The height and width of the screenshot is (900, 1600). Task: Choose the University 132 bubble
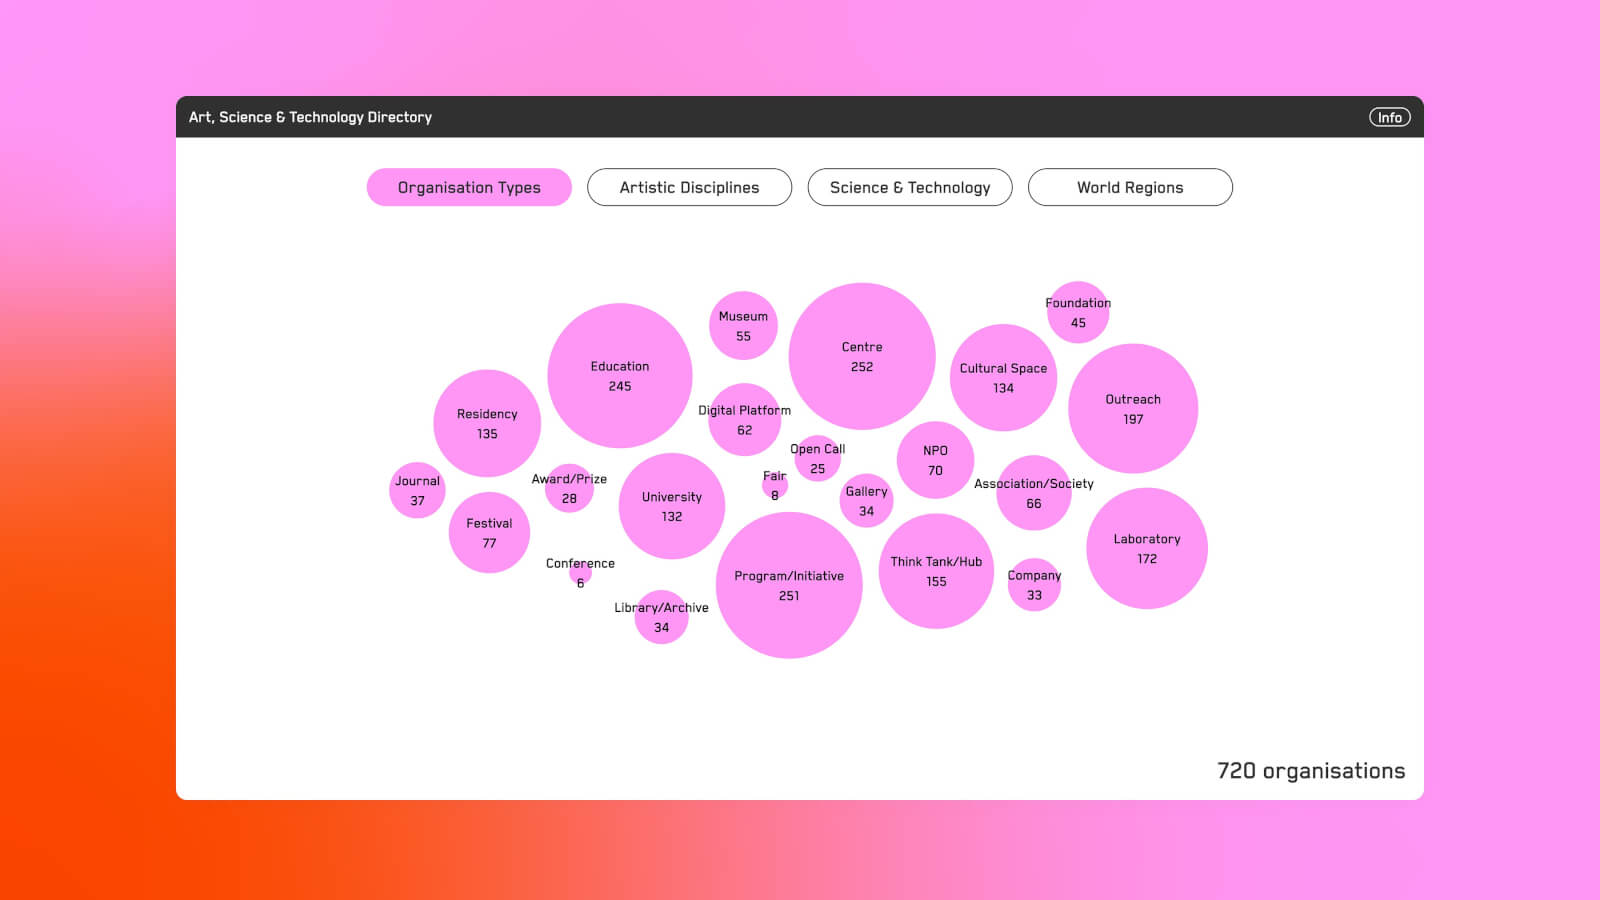click(672, 506)
